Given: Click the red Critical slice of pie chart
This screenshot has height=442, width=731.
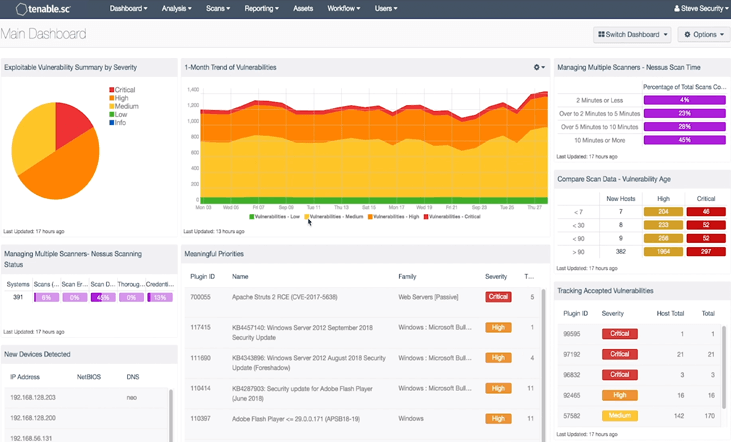Looking at the screenshot, I should tap(71, 124).
